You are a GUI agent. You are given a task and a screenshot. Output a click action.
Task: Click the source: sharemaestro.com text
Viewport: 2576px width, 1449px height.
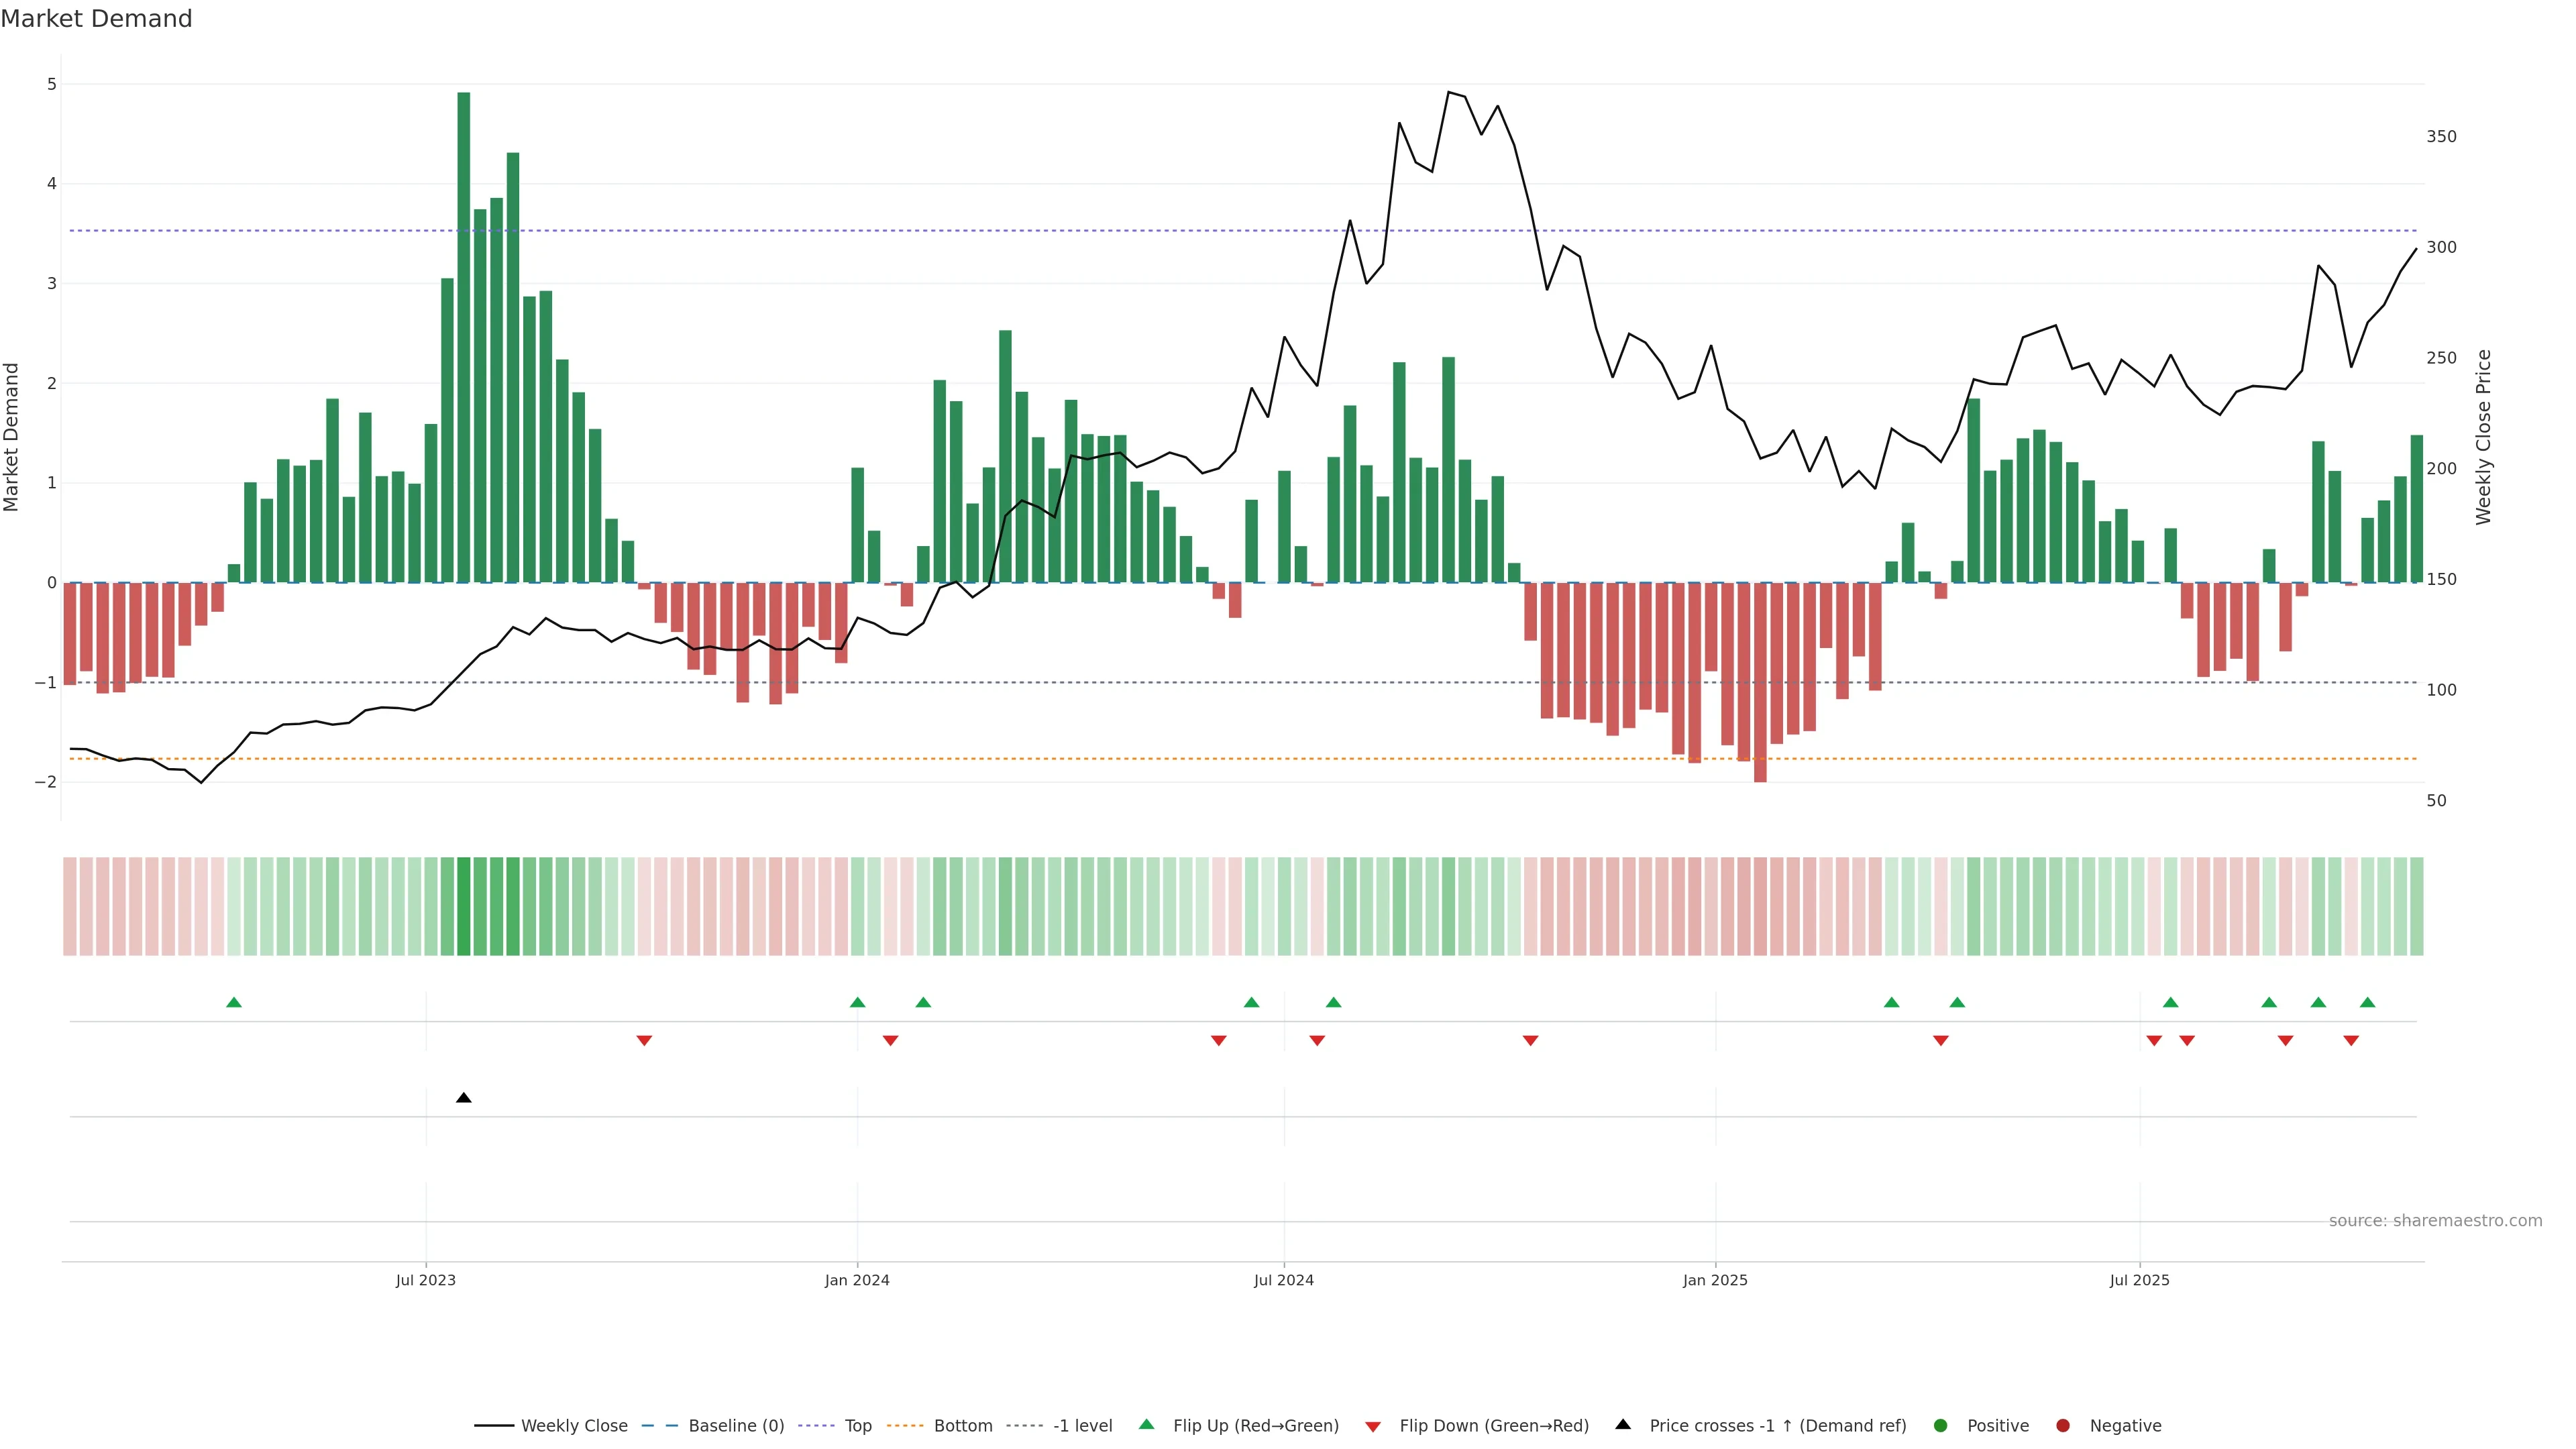[2435, 1221]
